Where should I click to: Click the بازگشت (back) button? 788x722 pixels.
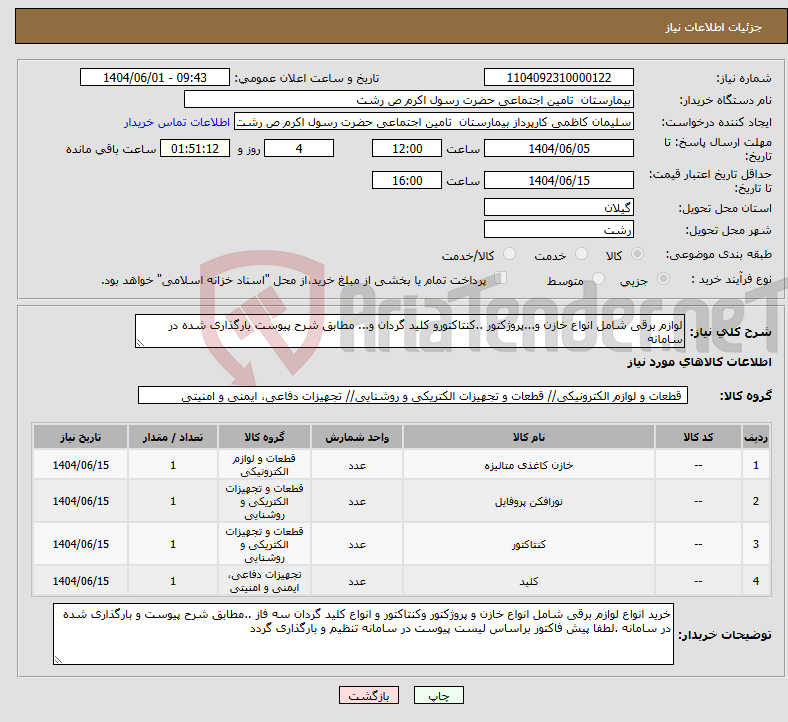369,695
